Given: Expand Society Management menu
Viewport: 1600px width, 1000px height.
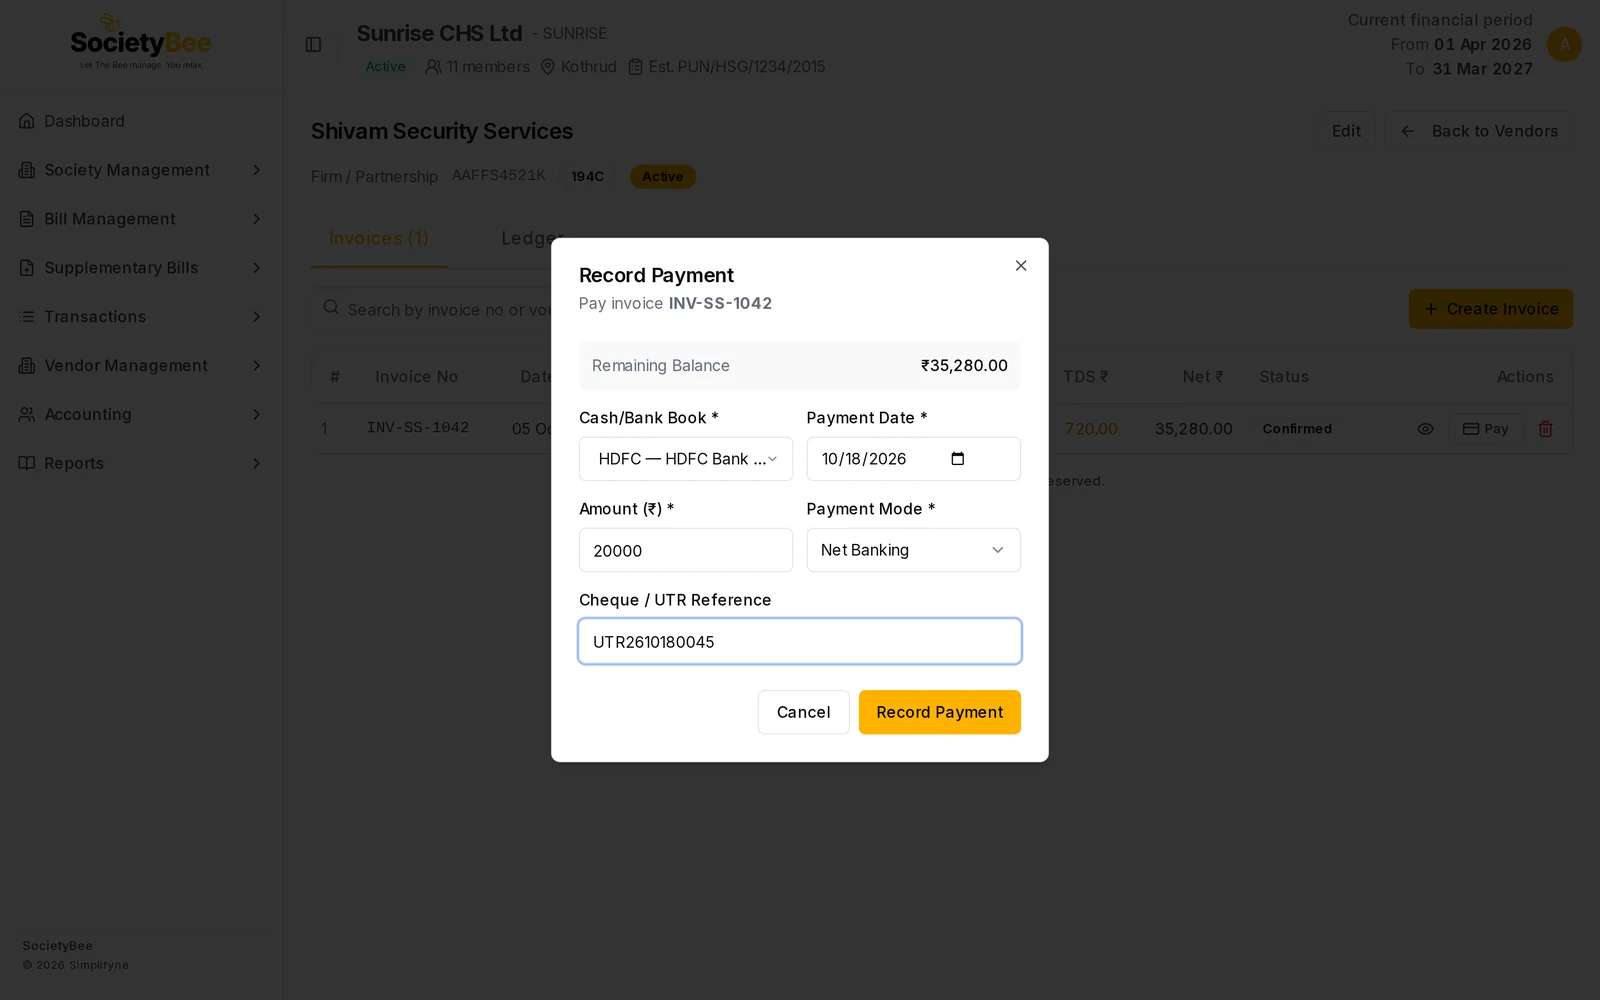Looking at the screenshot, I should point(140,170).
